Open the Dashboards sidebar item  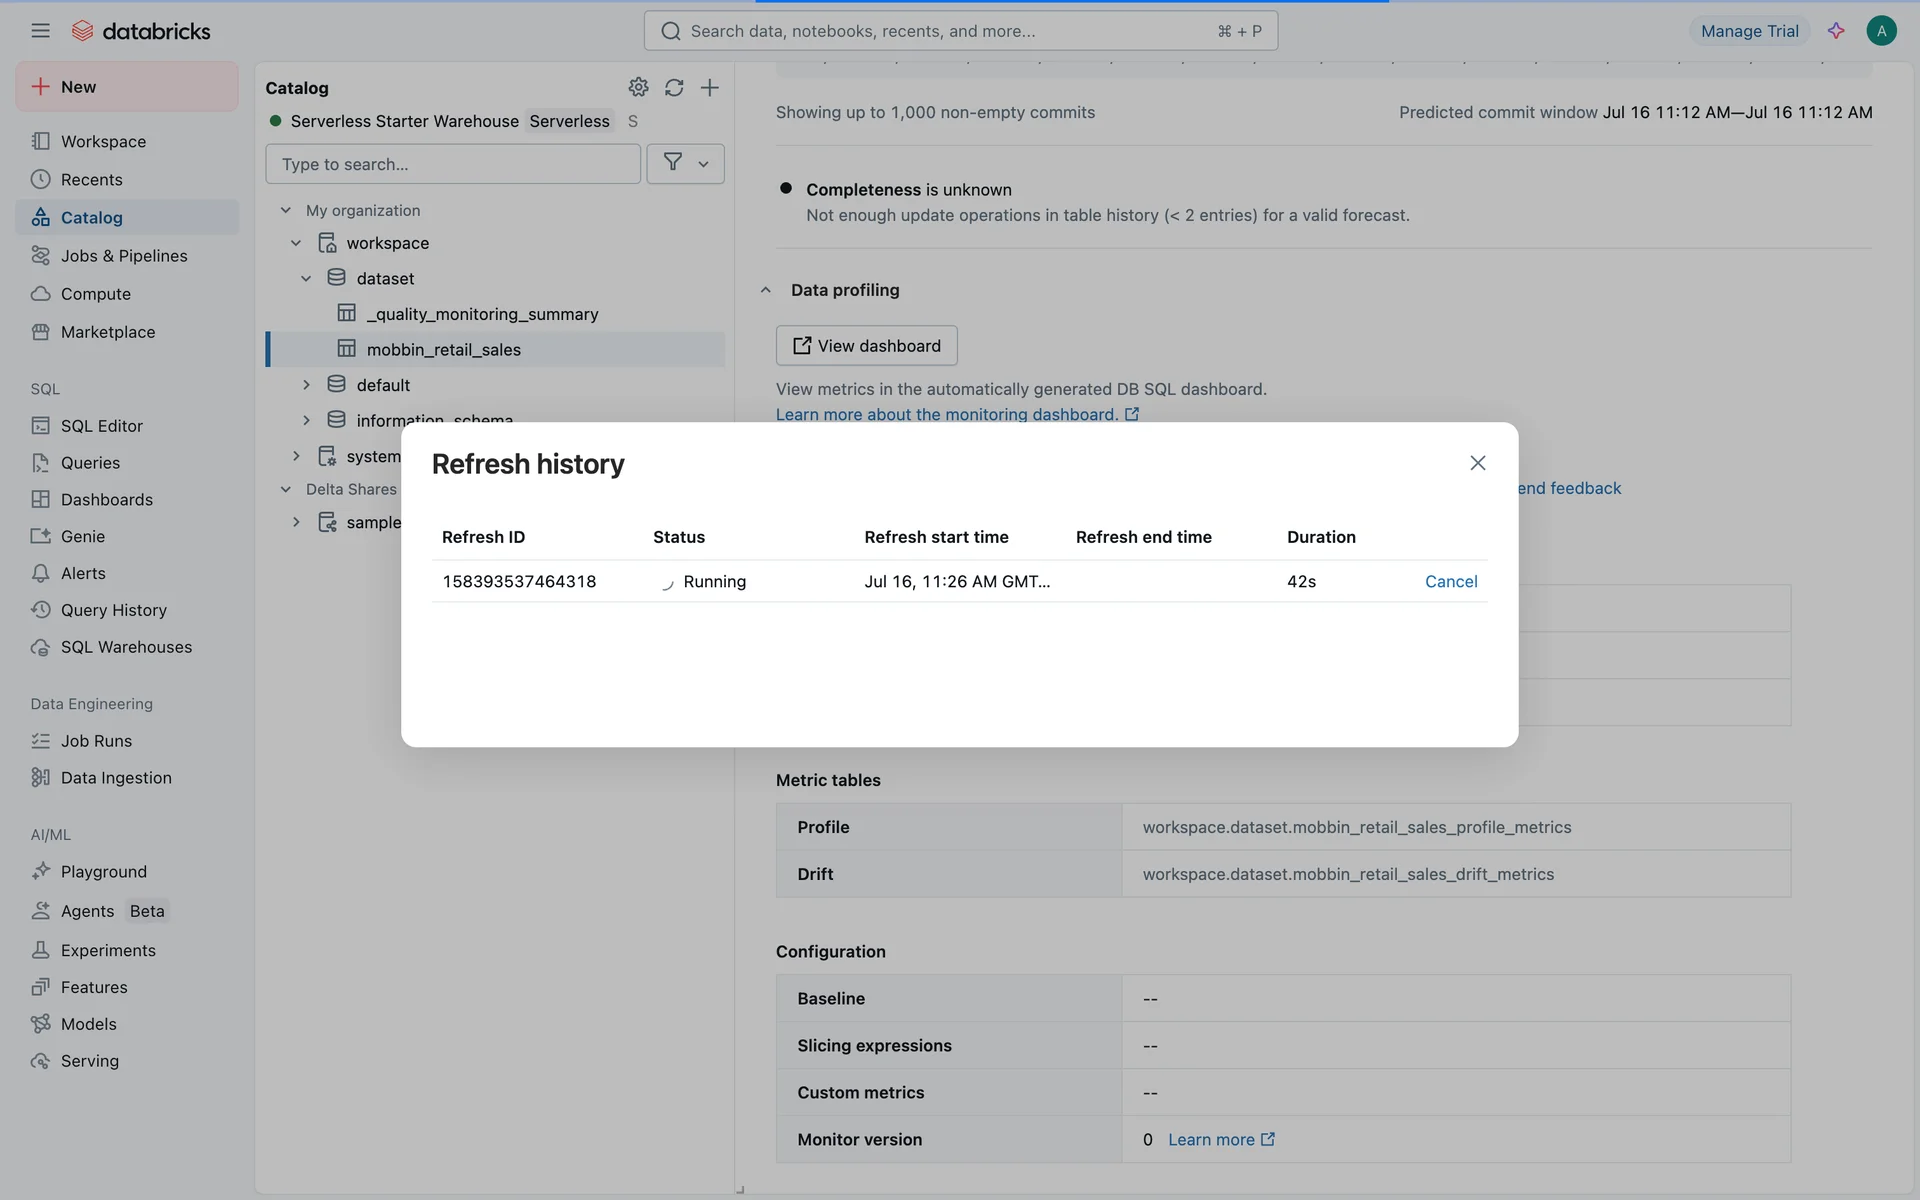106,500
